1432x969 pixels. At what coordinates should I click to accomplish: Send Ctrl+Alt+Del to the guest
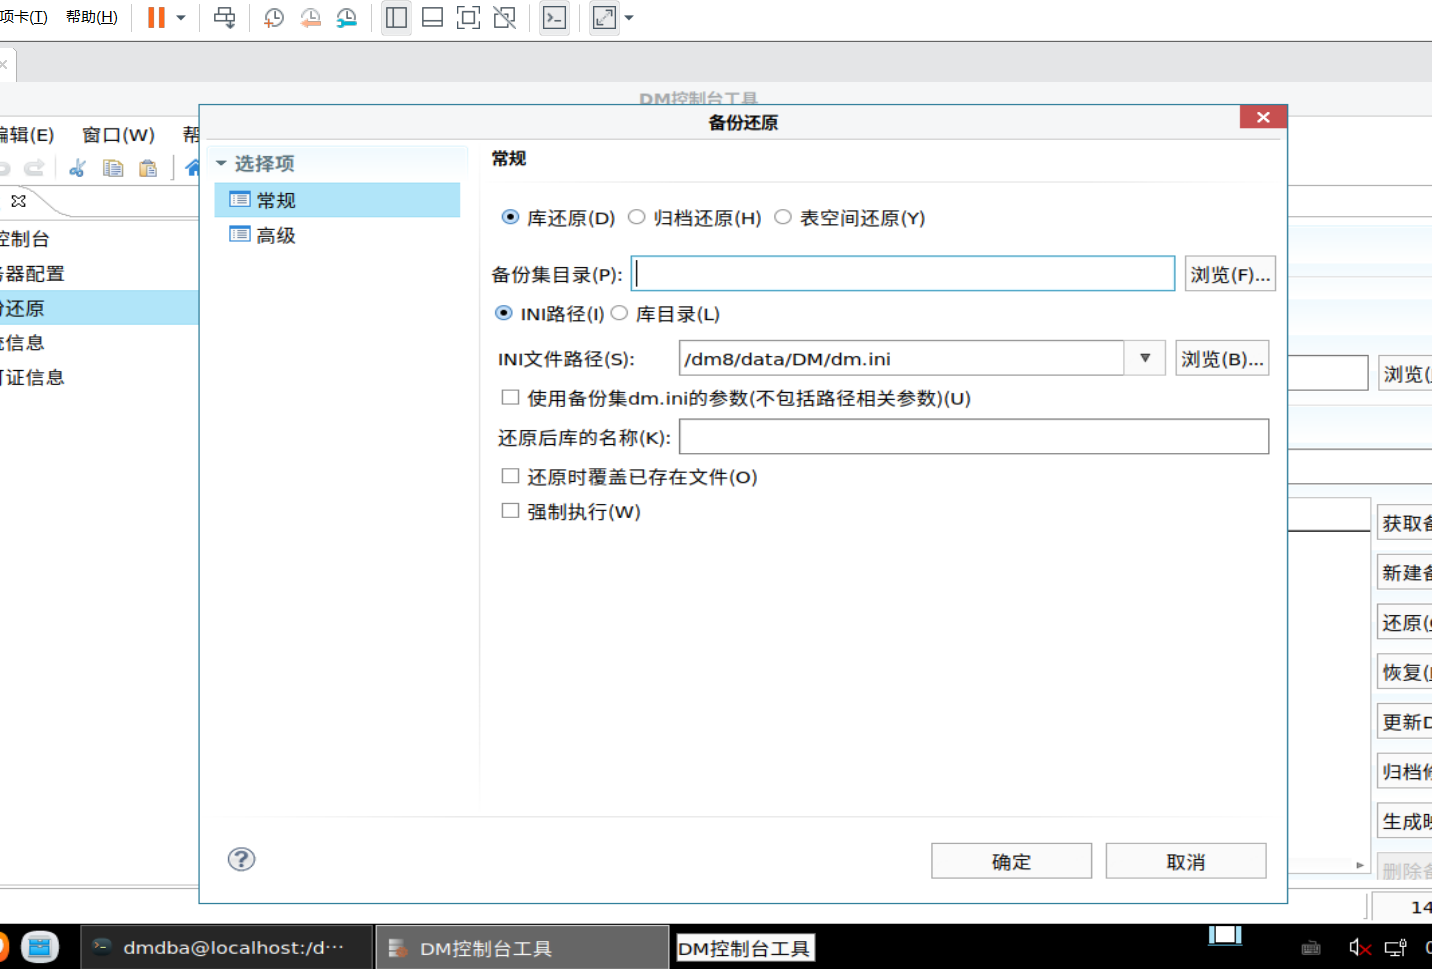click(x=225, y=17)
